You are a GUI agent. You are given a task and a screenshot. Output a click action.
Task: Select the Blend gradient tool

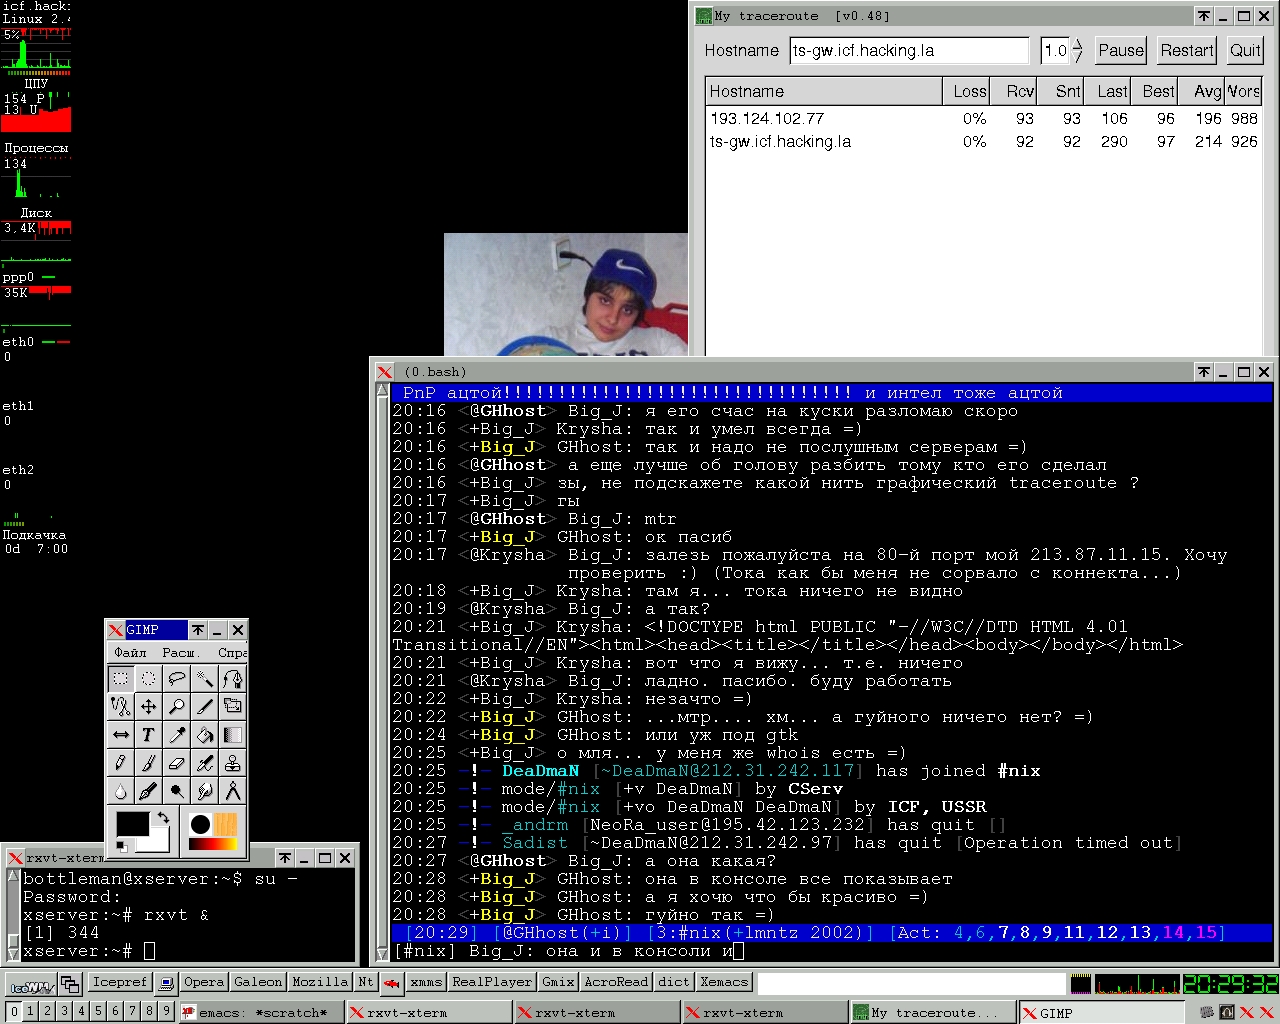click(232, 735)
